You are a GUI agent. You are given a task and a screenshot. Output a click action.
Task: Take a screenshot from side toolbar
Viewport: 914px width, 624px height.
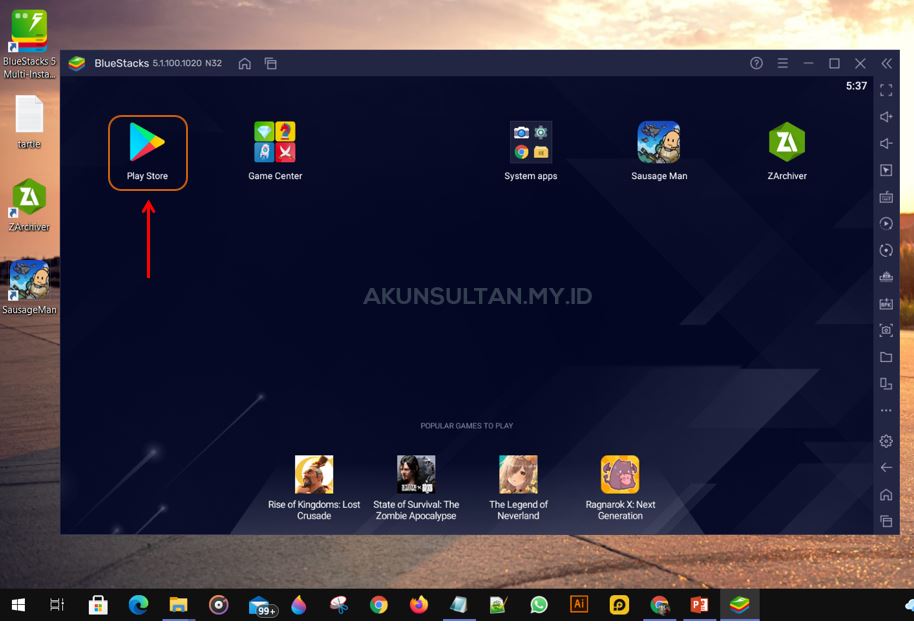pos(886,330)
